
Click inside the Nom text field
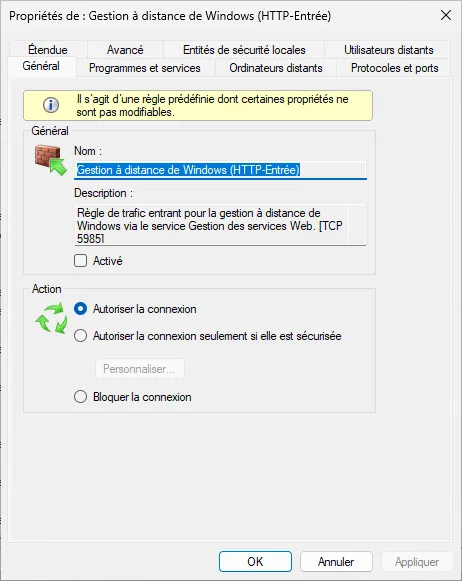point(220,170)
